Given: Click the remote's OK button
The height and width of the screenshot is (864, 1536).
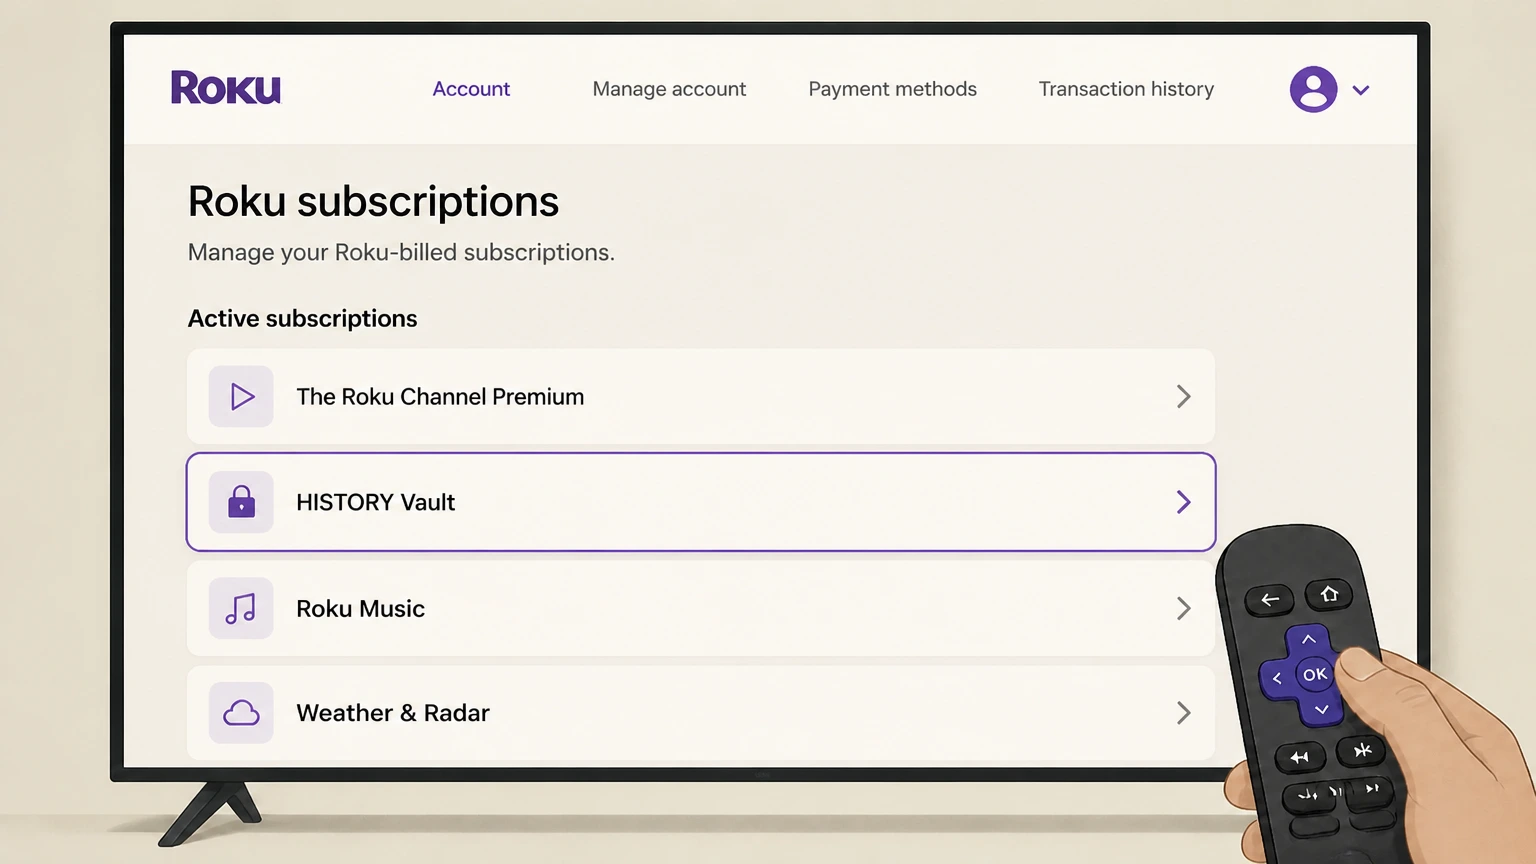Looking at the screenshot, I should pyautogui.click(x=1315, y=675).
